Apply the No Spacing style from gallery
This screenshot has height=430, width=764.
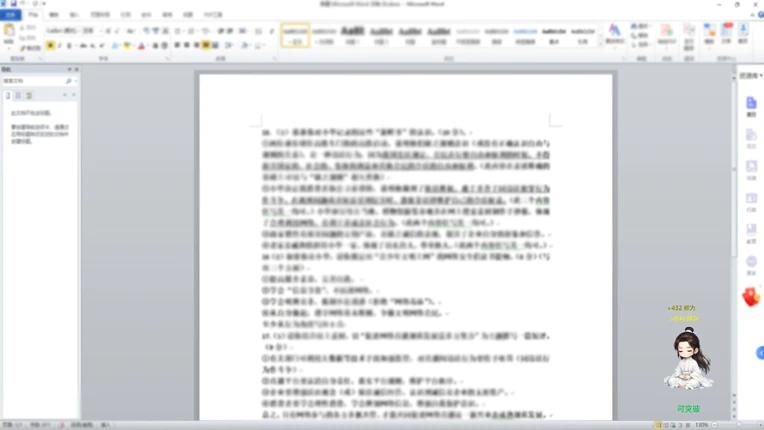[324, 35]
